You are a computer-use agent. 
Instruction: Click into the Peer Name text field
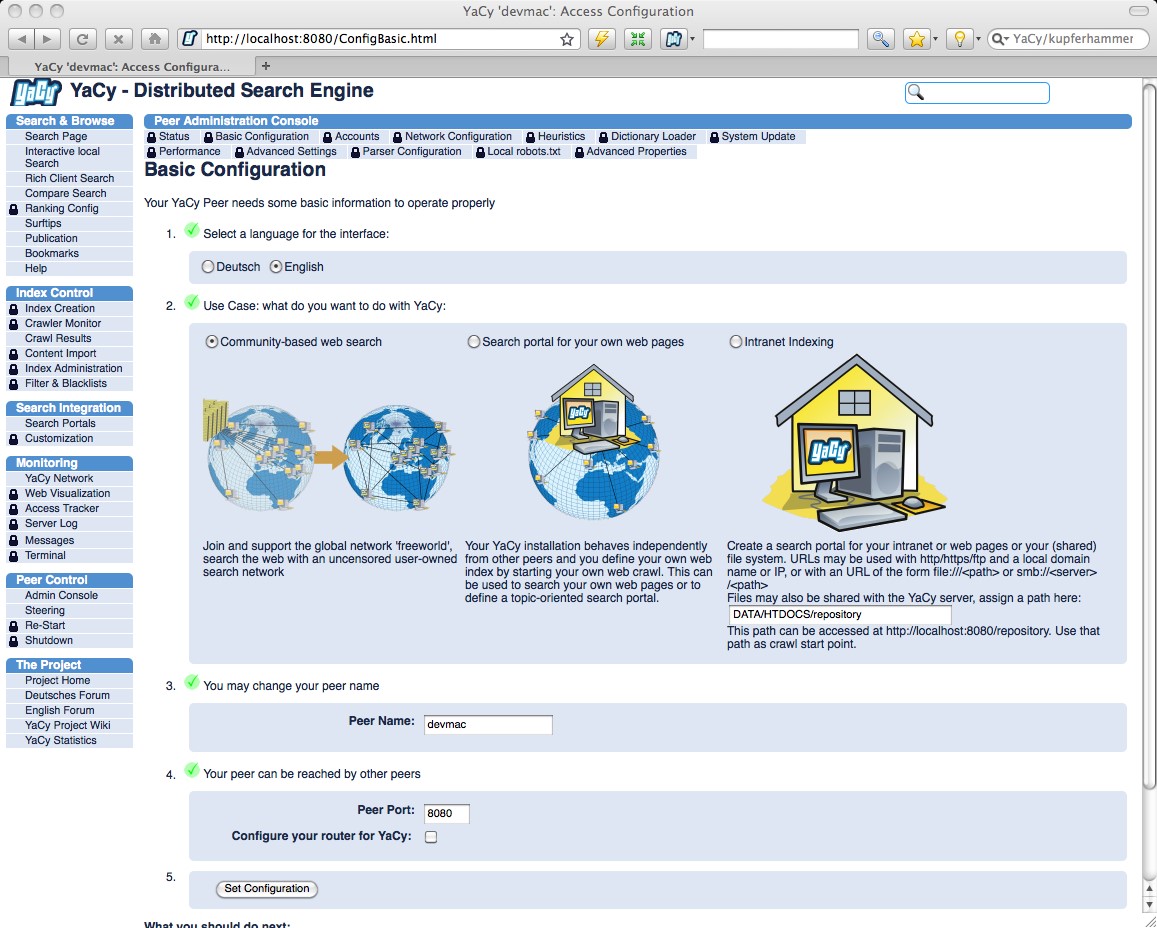click(x=487, y=724)
